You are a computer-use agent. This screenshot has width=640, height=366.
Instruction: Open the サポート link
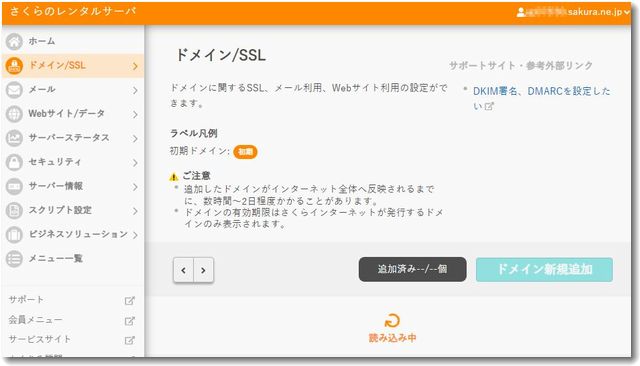click(x=26, y=299)
